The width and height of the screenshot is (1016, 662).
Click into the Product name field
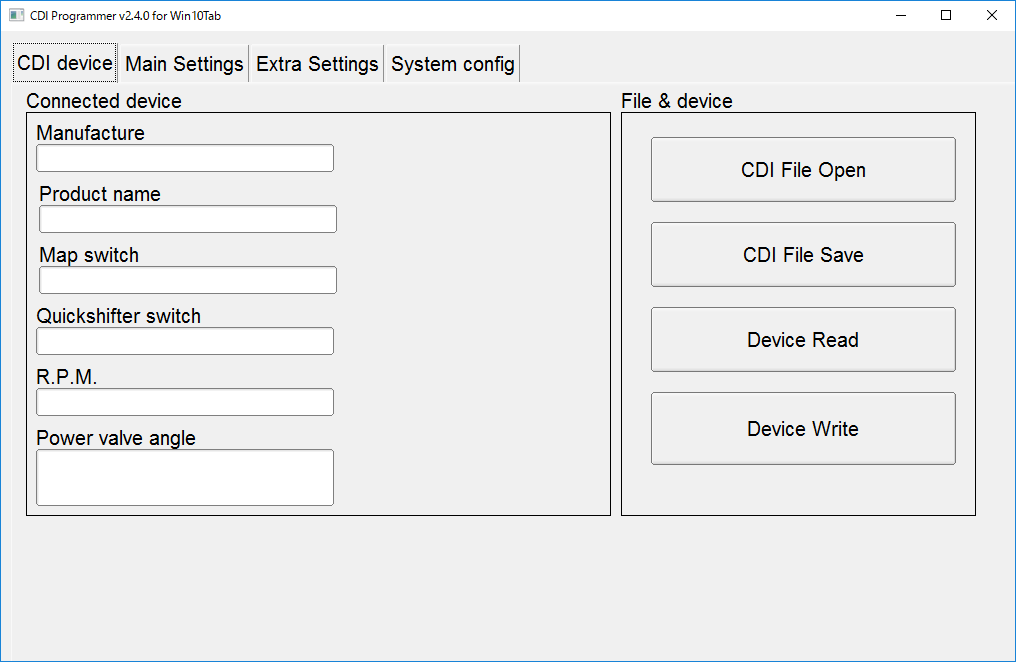point(188,219)
